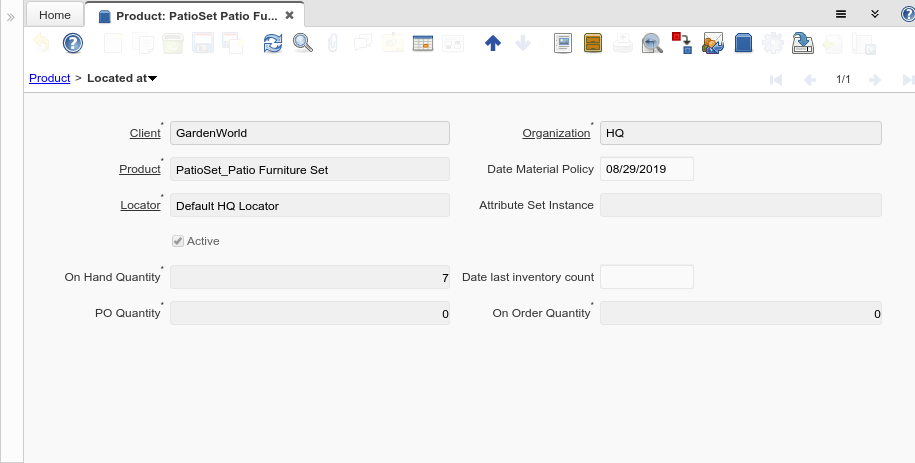Go to parent record with the up arrow
This screenshot has width=915, height=463.
pyautogui.click(x=492, y=43)
